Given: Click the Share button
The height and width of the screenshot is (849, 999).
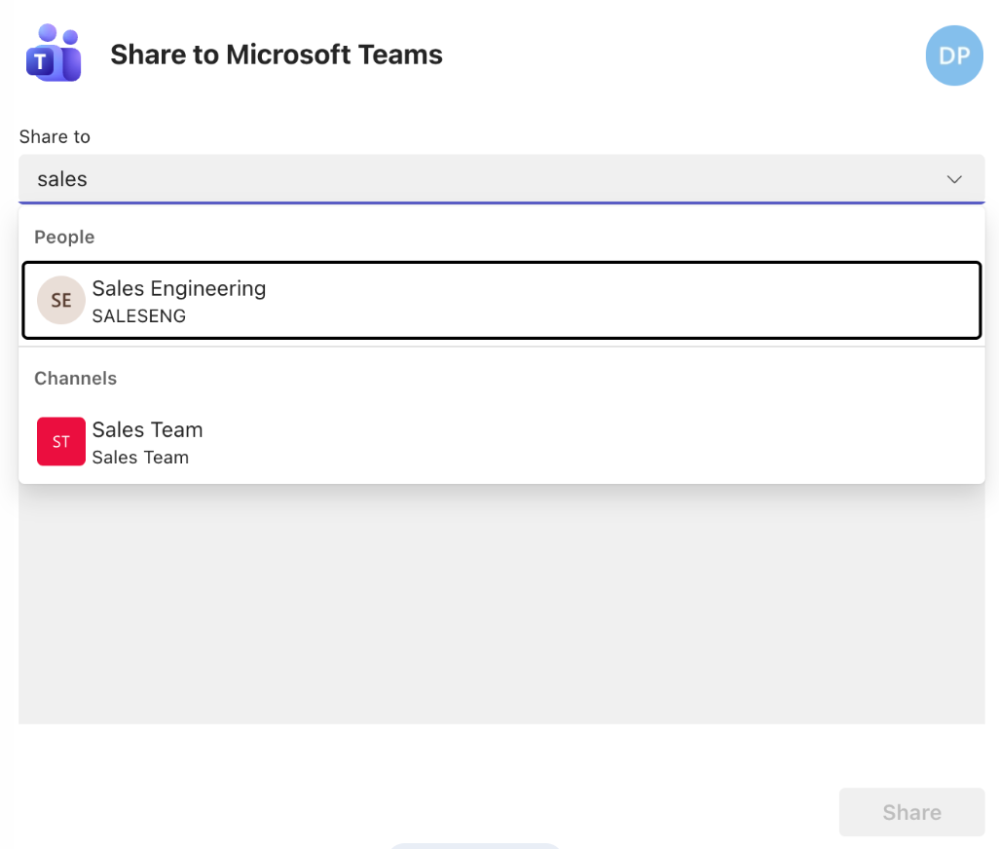Looking at the screenshot, I should (x=912, y=812).
